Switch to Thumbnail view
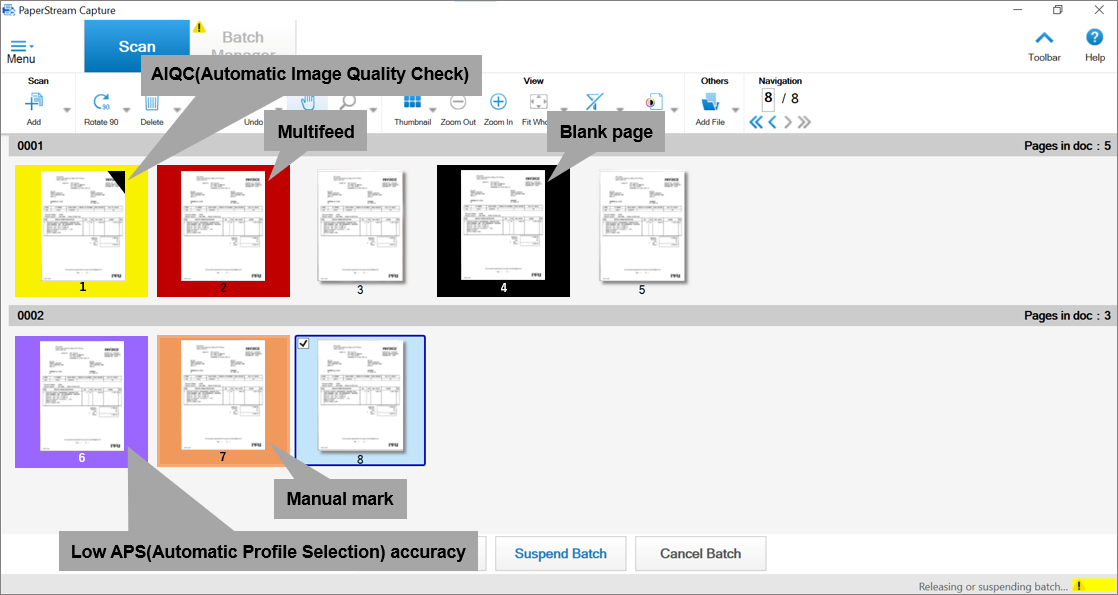This screenshot has width=1118, height=595. coord(412,103)
